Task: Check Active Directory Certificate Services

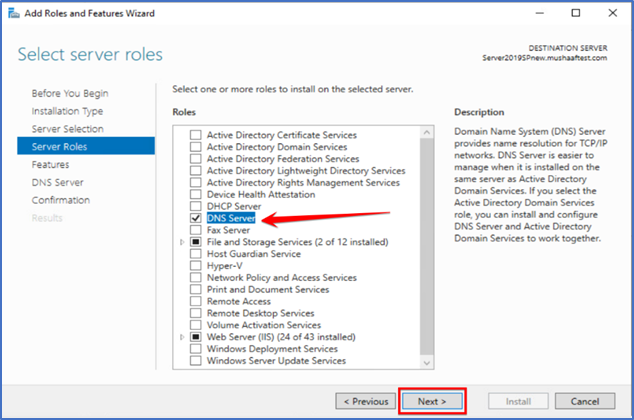Action: point(196,135)
